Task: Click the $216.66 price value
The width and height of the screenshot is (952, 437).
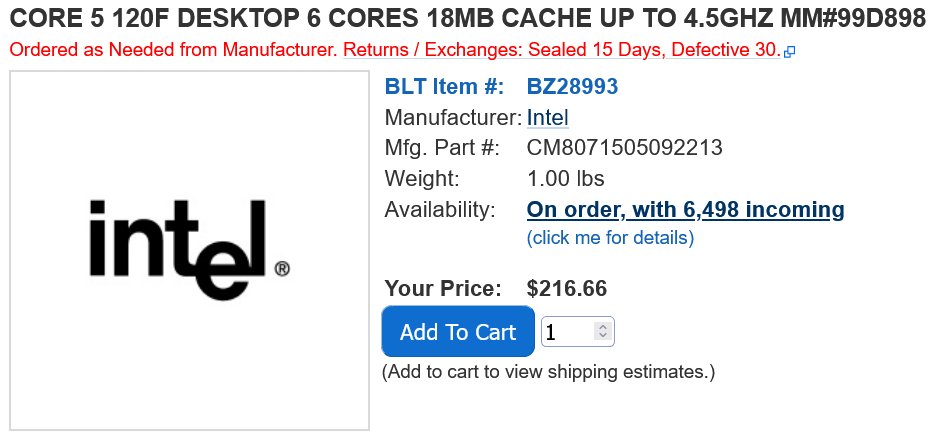Action: tap(567, 289)
